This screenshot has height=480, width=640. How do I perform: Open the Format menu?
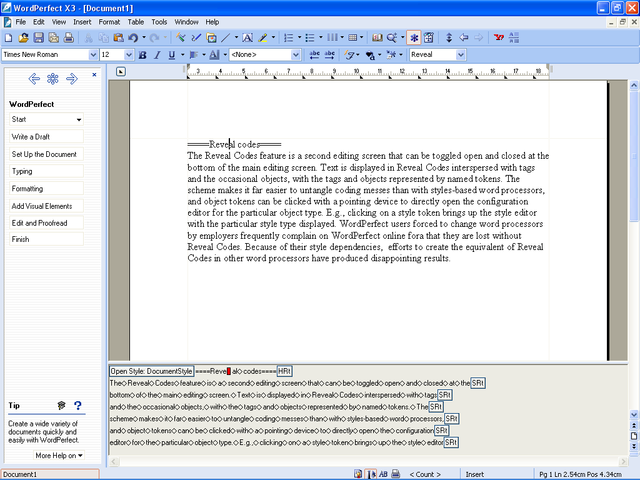109,22
